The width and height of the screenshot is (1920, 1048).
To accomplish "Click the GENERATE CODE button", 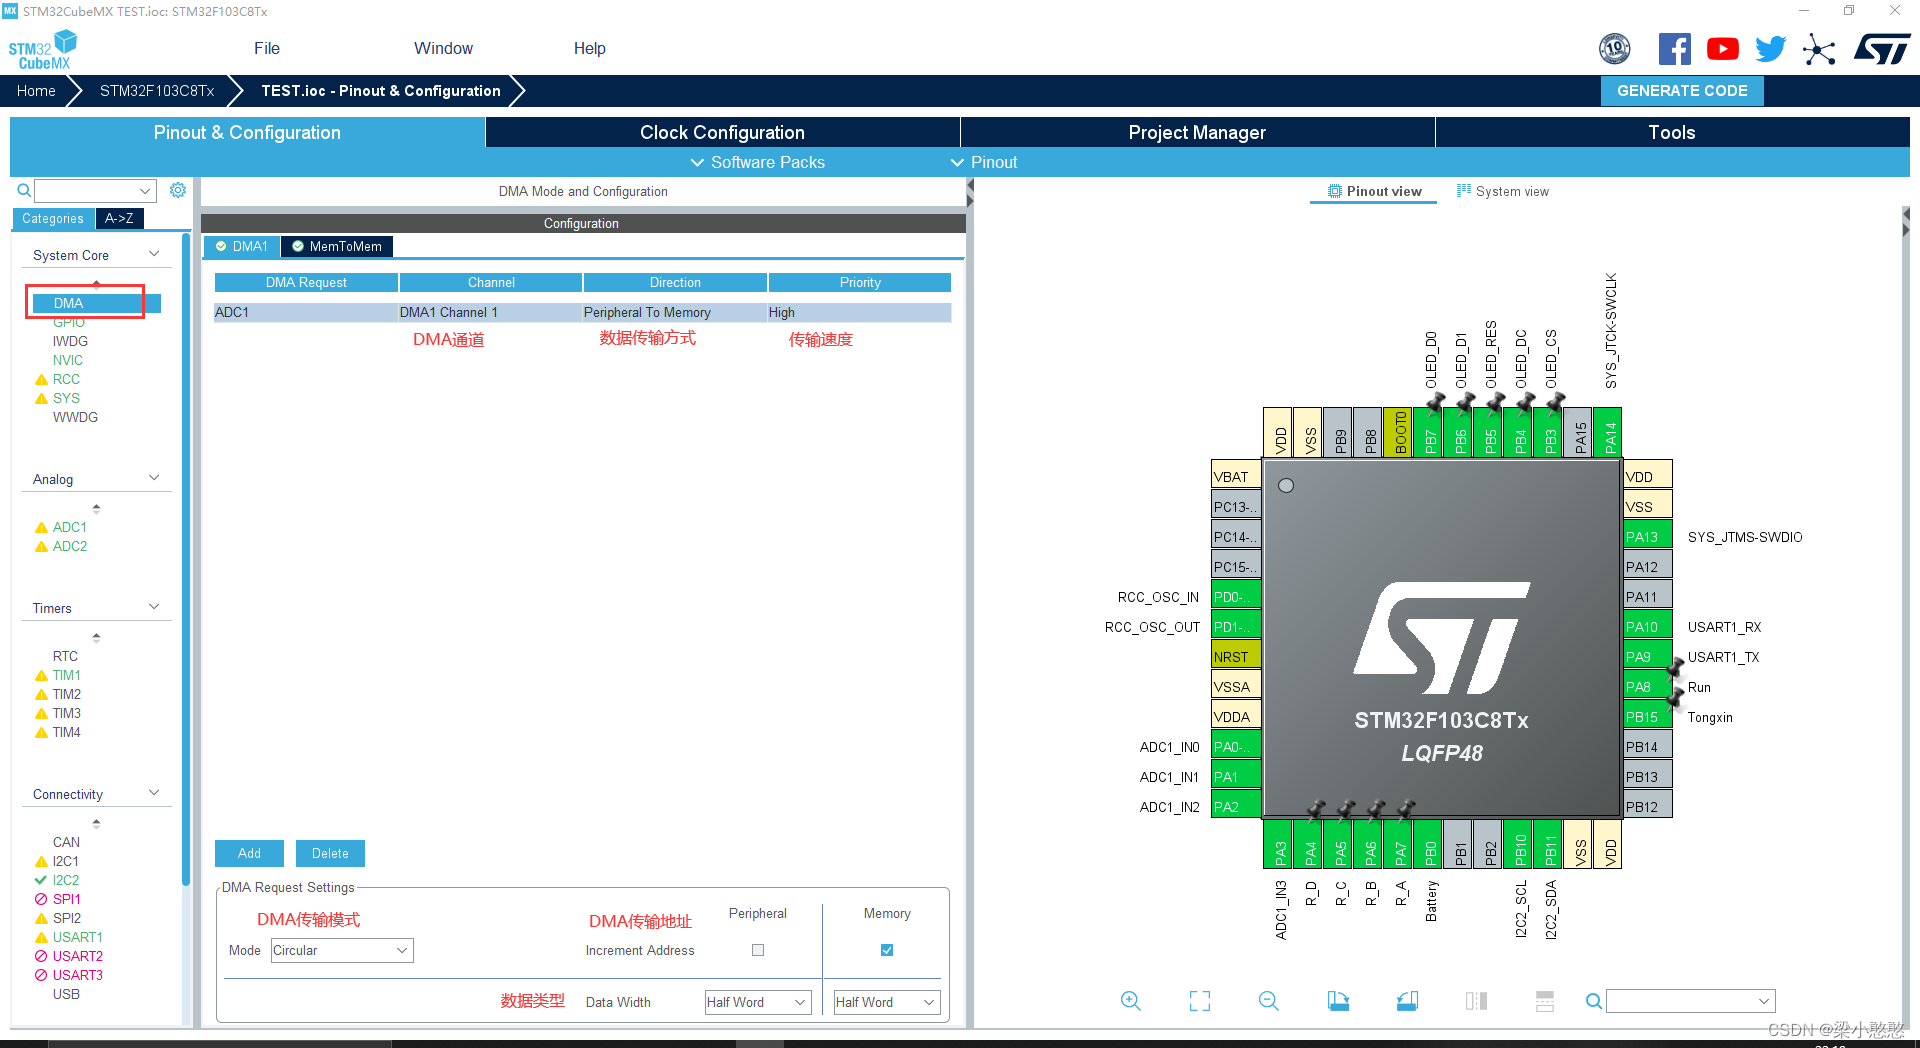I will pyautogui.click(x=1682, y=90).
